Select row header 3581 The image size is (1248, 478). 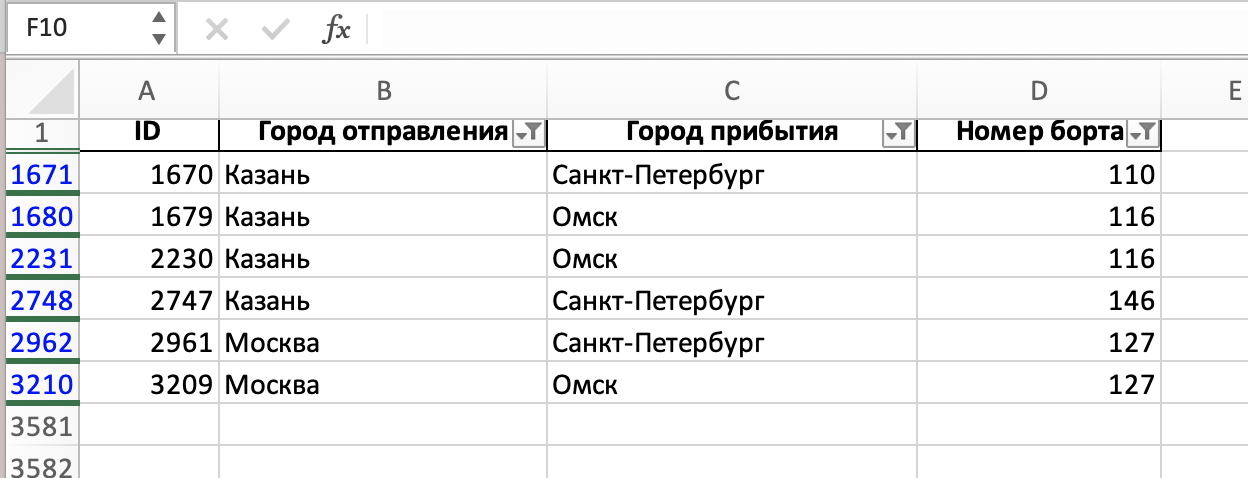tap(40, 427)
